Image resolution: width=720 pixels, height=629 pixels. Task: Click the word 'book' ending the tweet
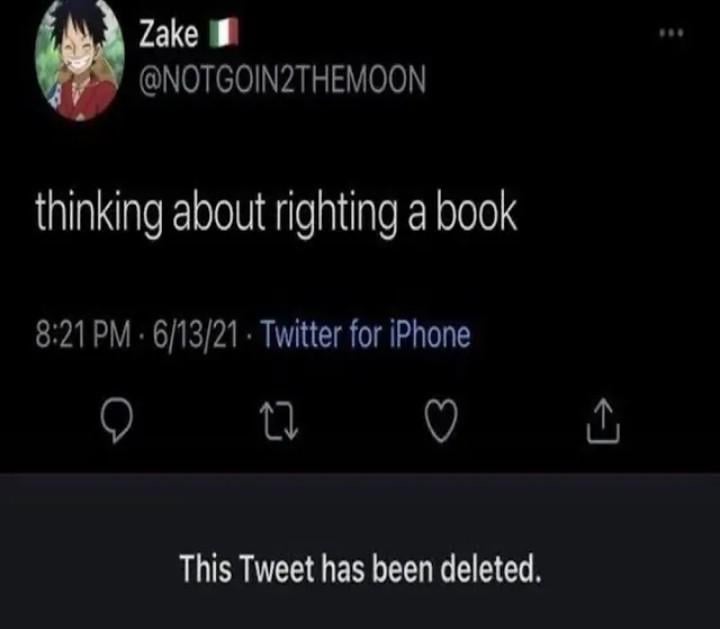[x=476, y=213]
